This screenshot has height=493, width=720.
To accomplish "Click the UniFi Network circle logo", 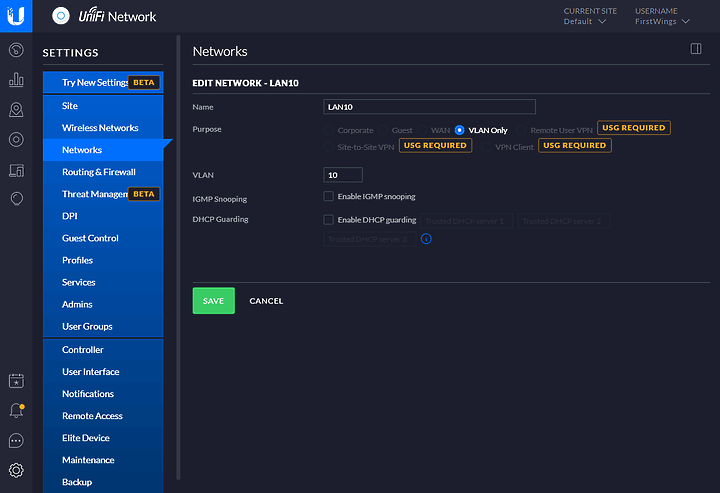I will 61,16.
